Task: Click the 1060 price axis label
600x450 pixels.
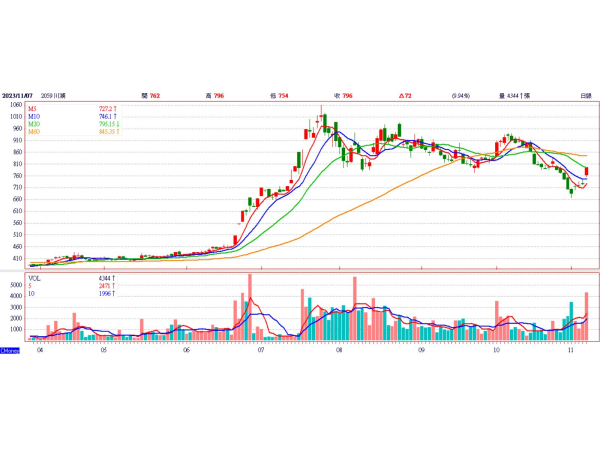Action: pos(17,104)
